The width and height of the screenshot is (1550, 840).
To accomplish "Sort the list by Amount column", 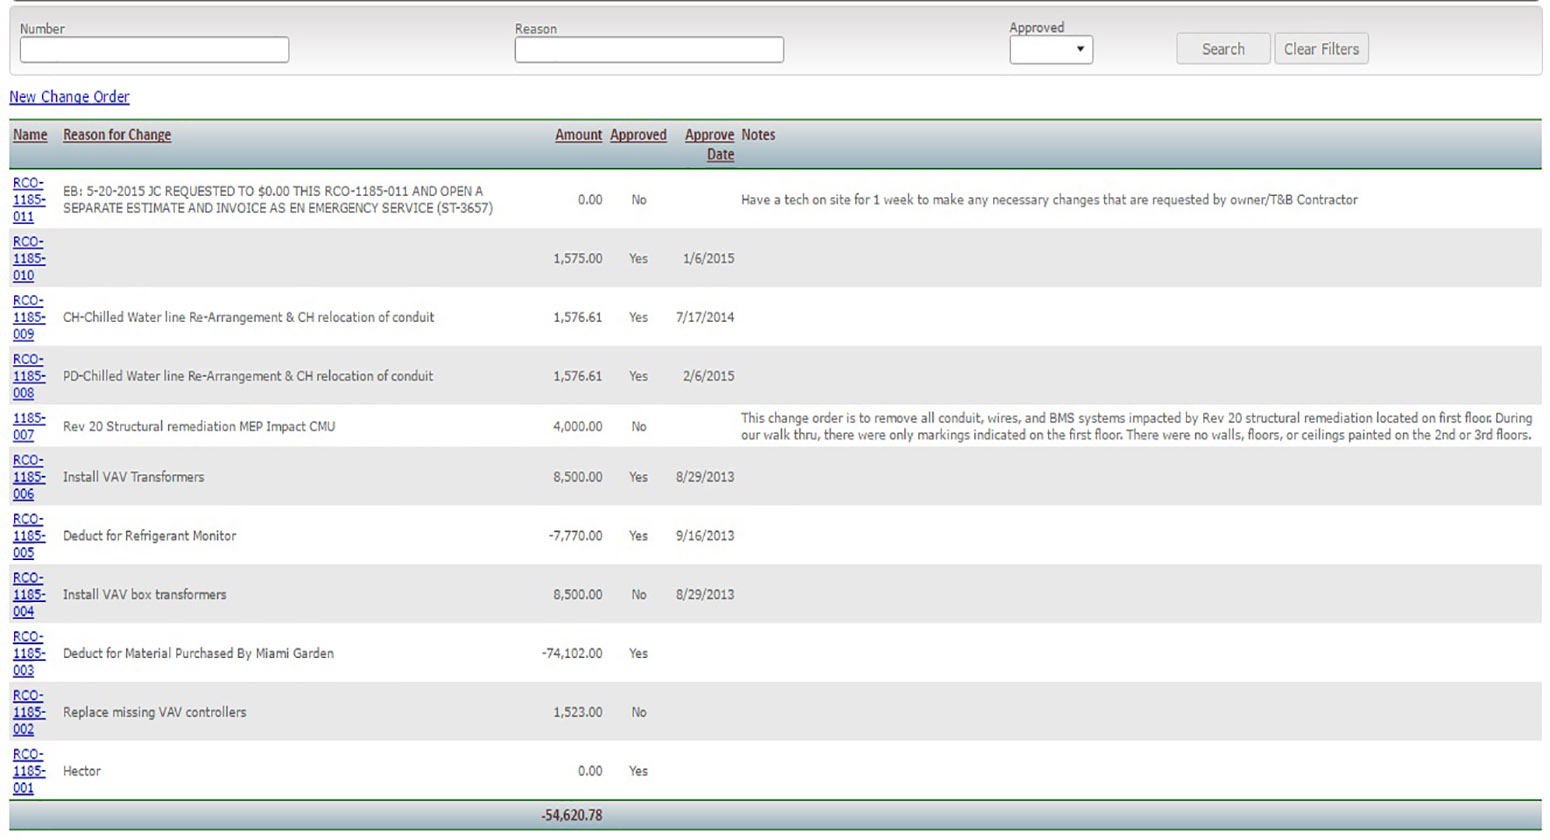I will [578, 135].
